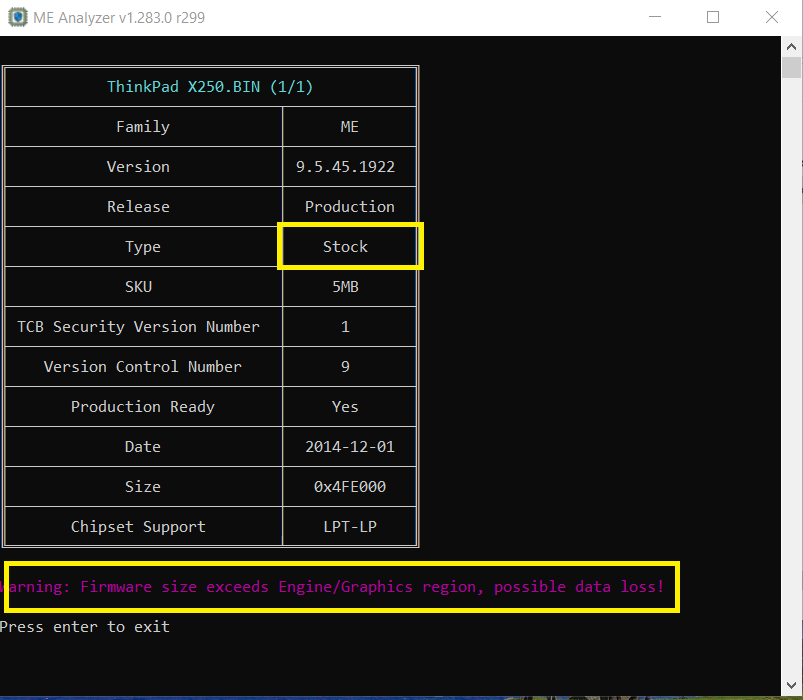Click TCB Security Version Number label

[138, 327]
